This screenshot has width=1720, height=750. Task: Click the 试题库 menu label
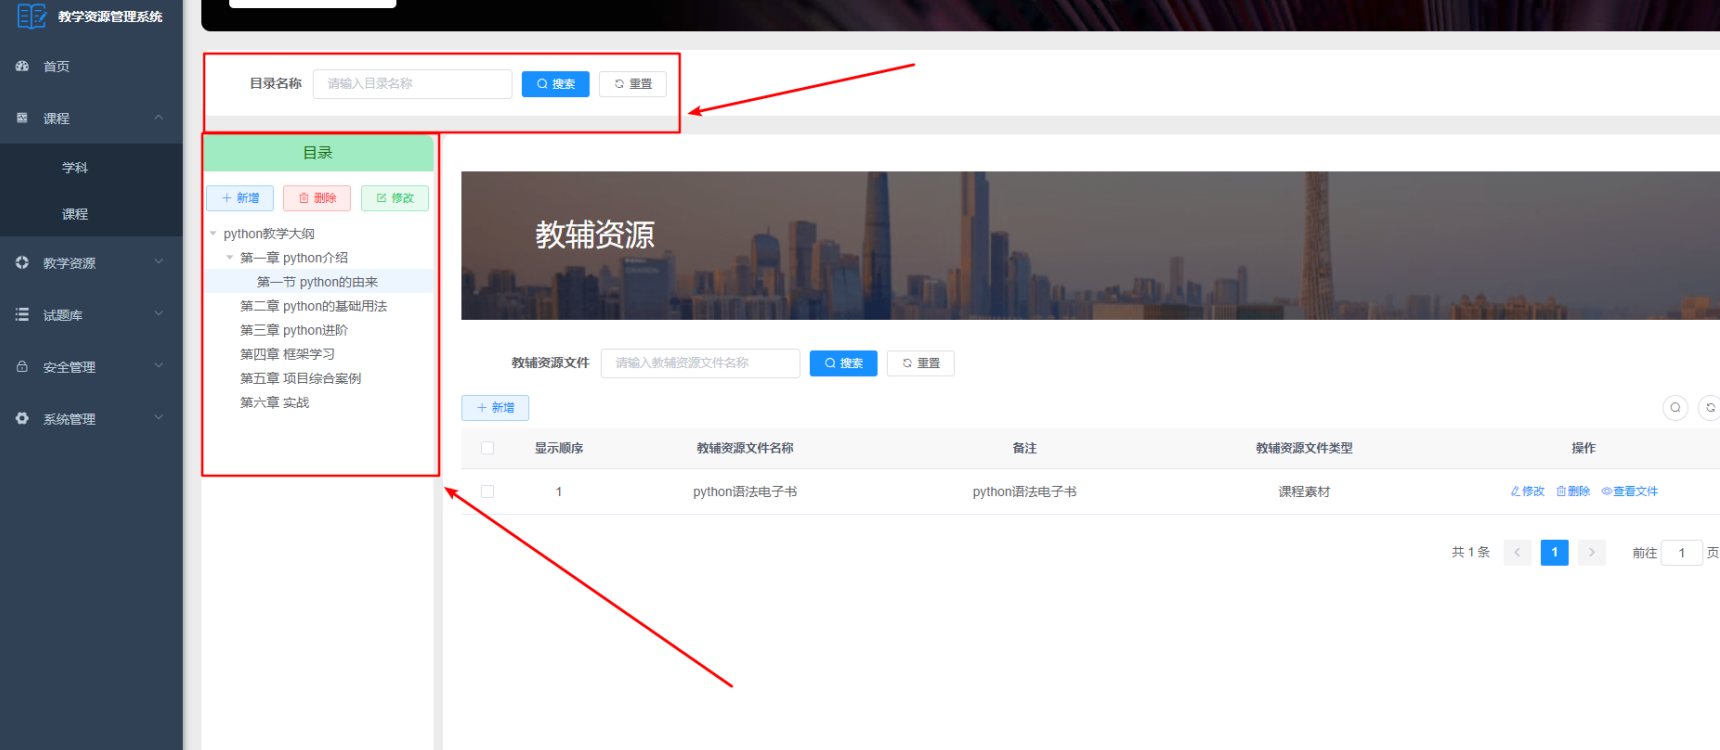[x=62, y=315]
